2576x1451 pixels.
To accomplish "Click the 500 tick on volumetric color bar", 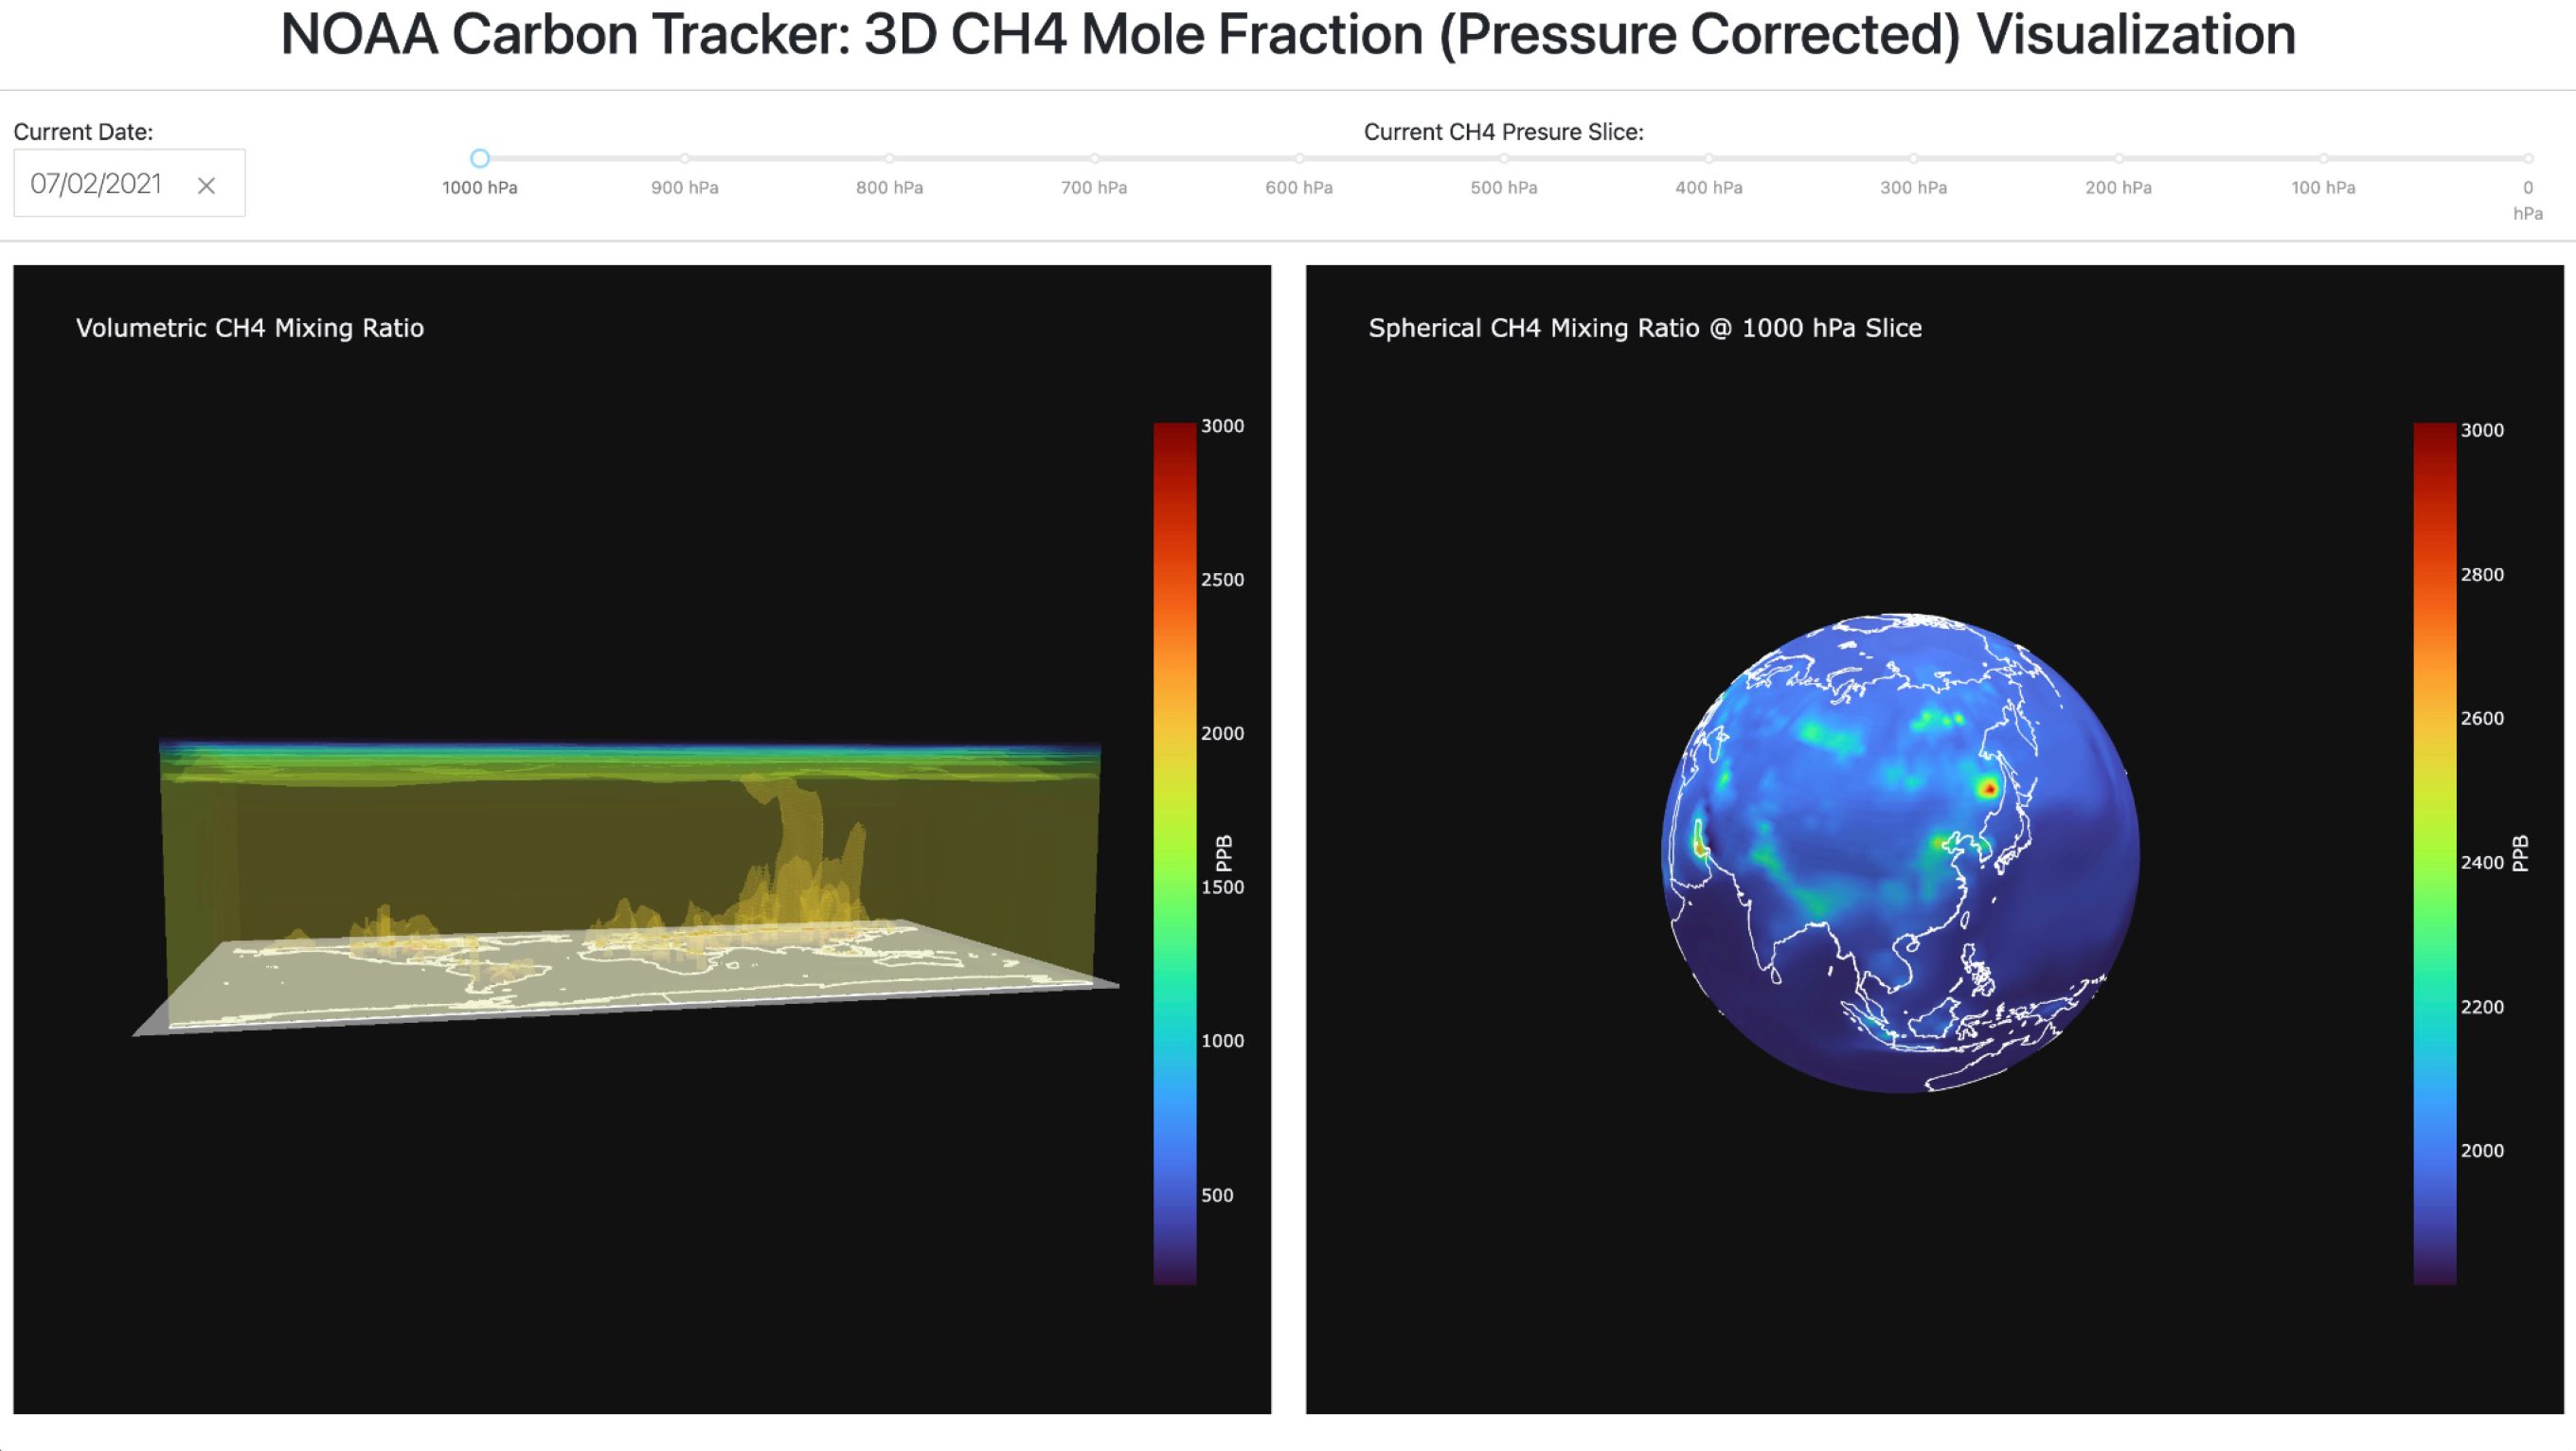I will [x=1217, y=1195].
